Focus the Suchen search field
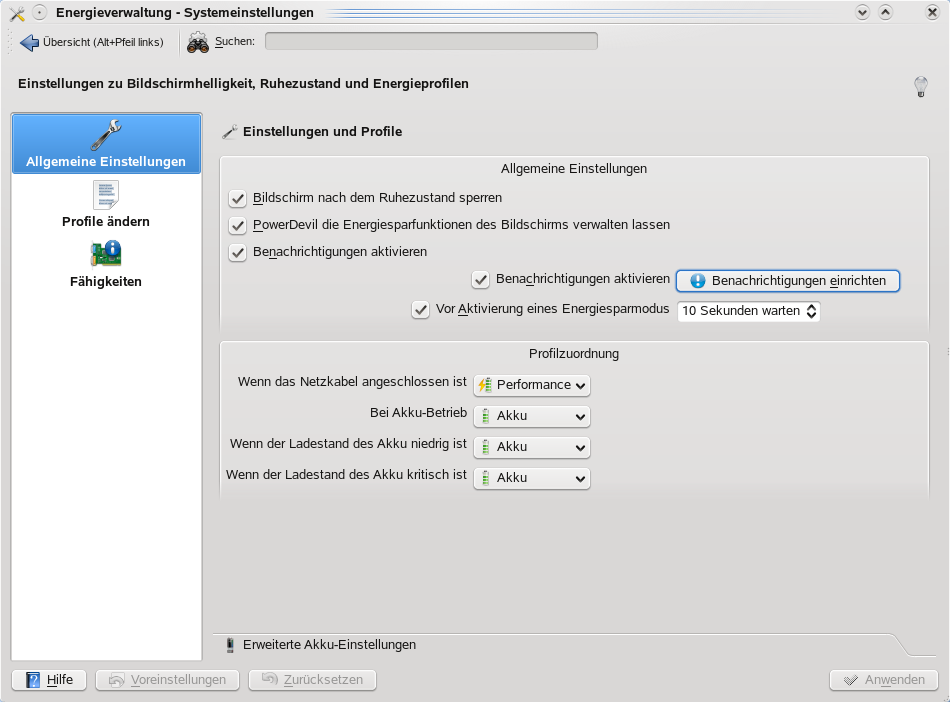Screen dimensions: 950x702 [x=431, y=41]
